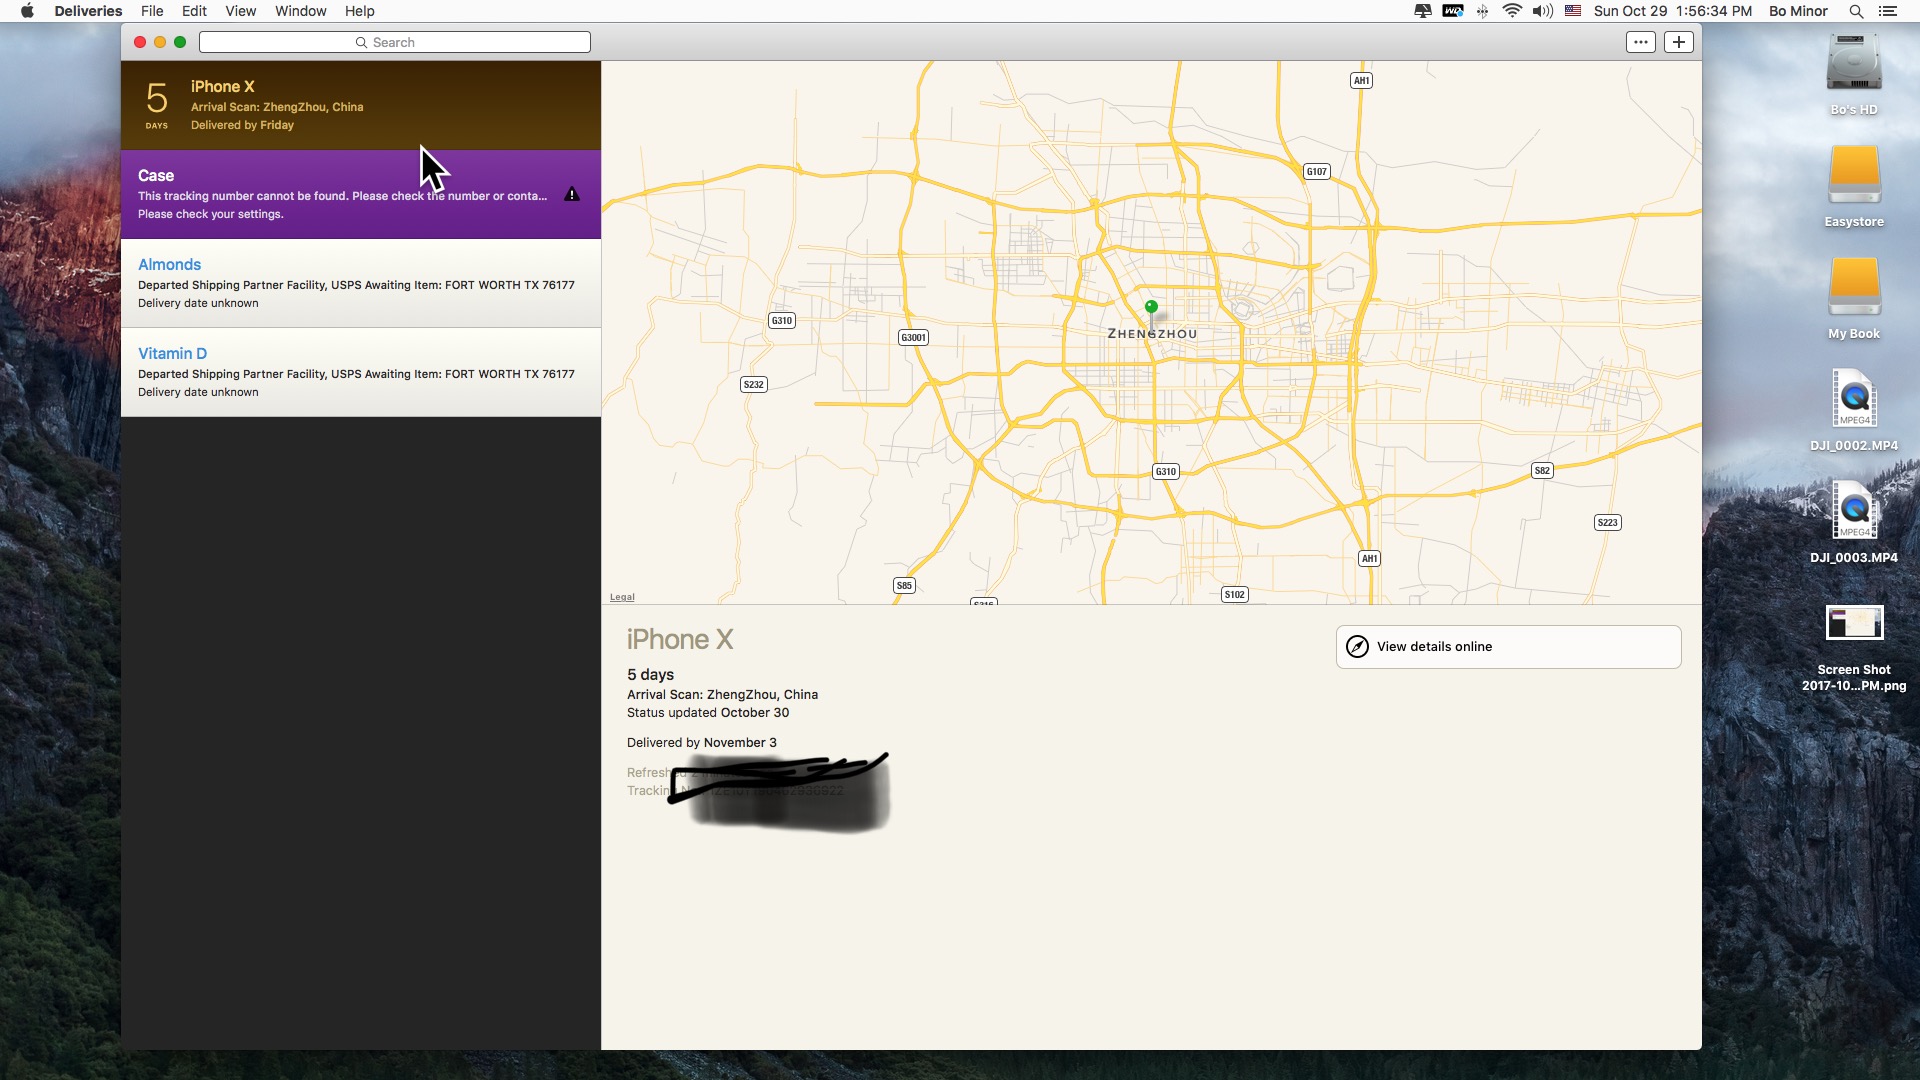The width and height of the screenshot is (1920, 1080).
Task: Click the S223 road marker on map
Action: (1607, 522)
